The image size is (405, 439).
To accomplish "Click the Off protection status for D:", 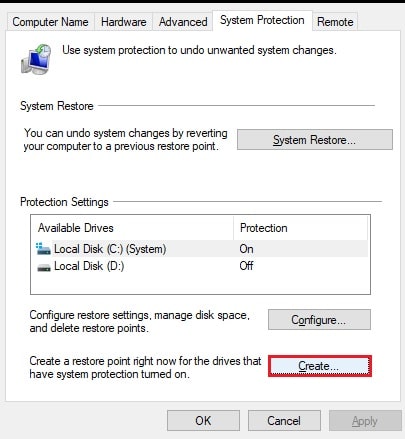I will click(x=246, y=266).
